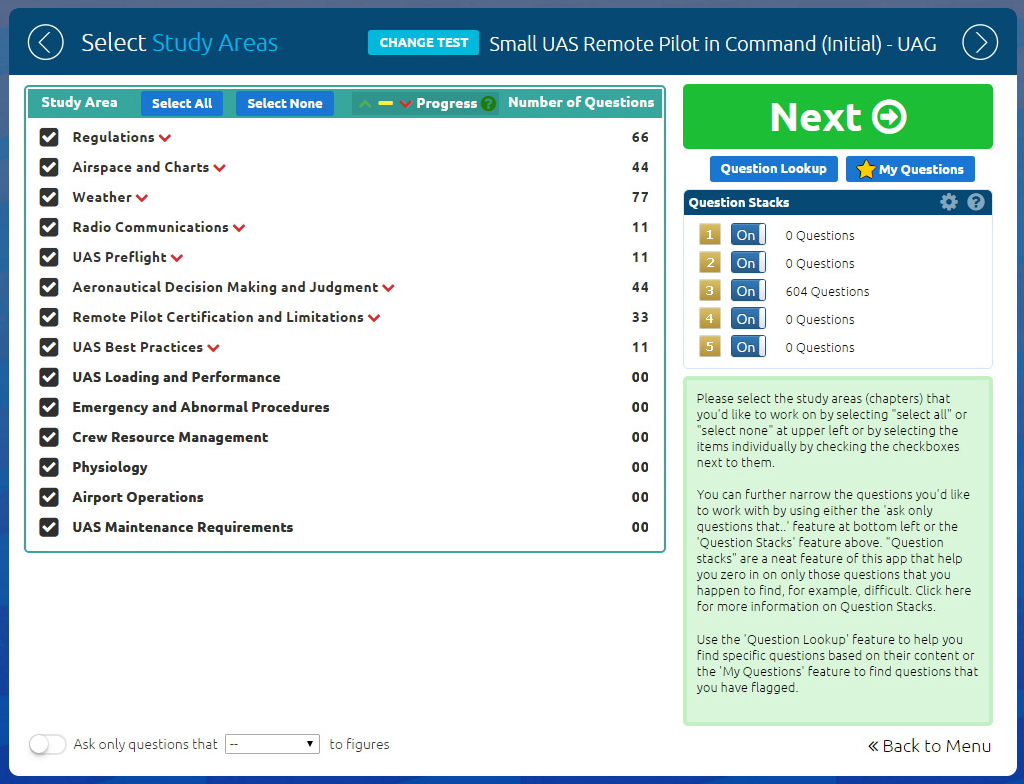Select question stack number 1 badge
The width and height of the screenshot is (1024, 784).
[x=709, y=235]
